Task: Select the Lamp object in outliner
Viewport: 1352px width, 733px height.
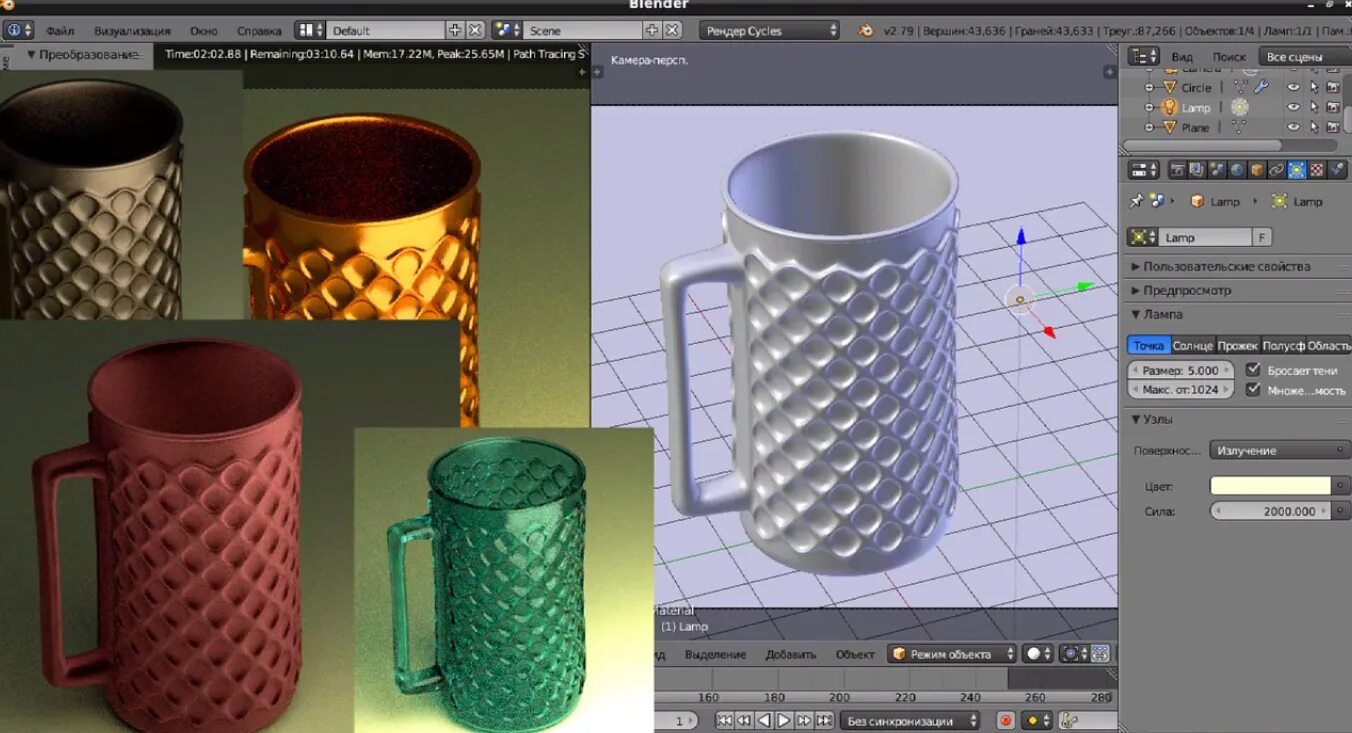Action: [1195, 107]
